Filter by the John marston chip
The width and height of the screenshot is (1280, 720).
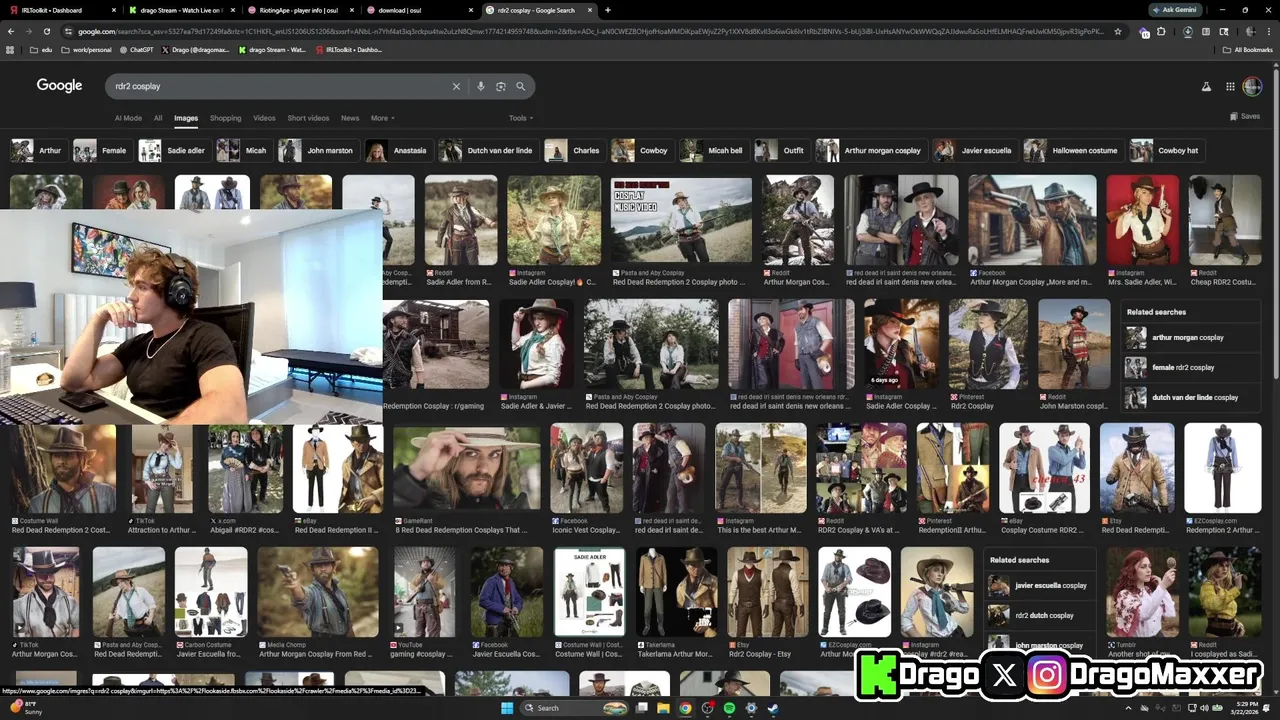coord(317,150)
